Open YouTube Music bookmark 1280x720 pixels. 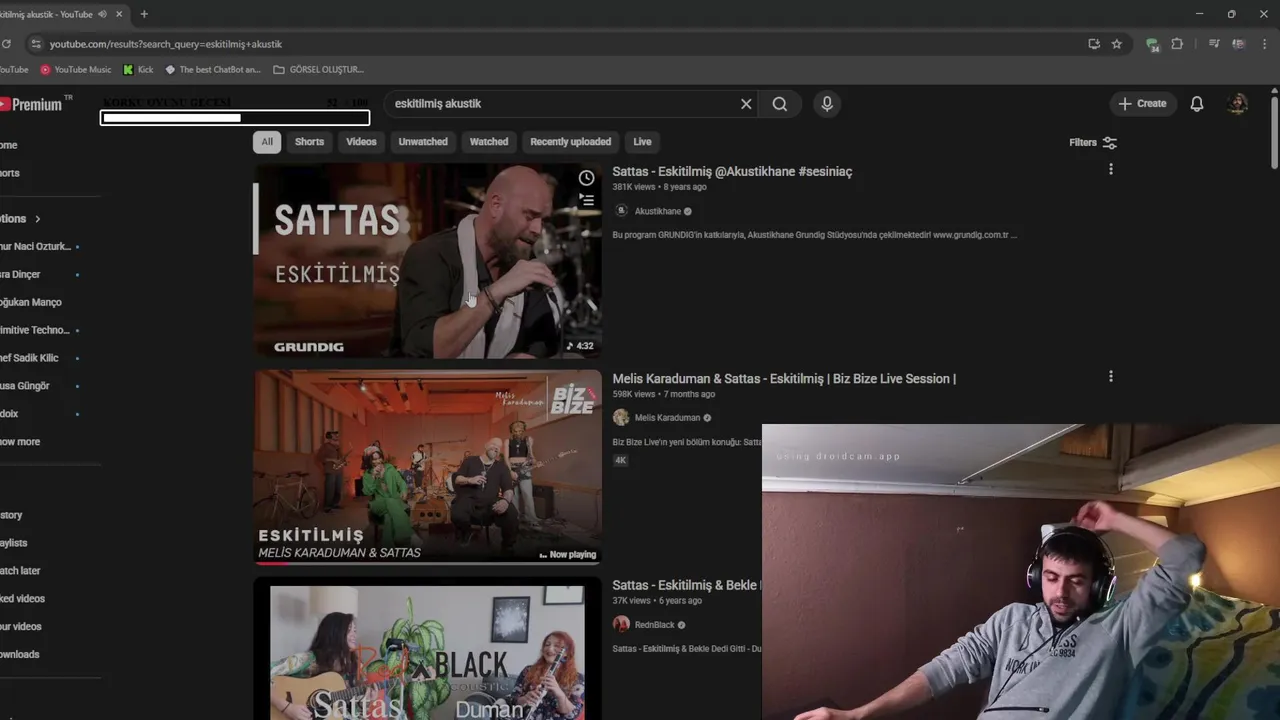(x=75, y=70)
